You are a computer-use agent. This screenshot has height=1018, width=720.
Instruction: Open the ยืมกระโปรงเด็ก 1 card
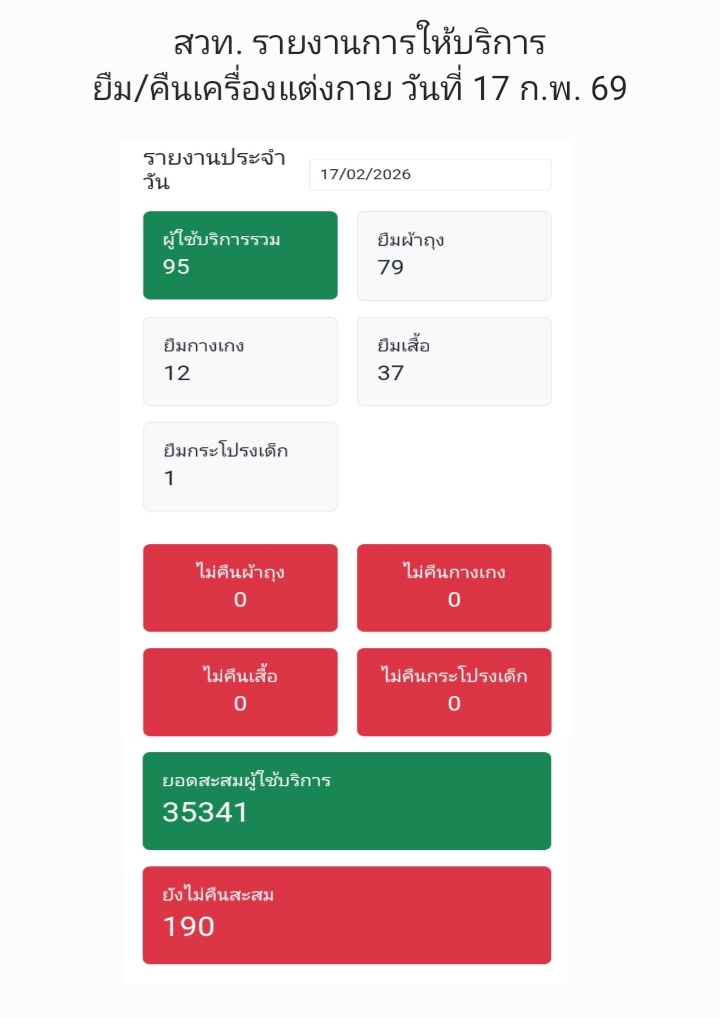pos(240,467)
